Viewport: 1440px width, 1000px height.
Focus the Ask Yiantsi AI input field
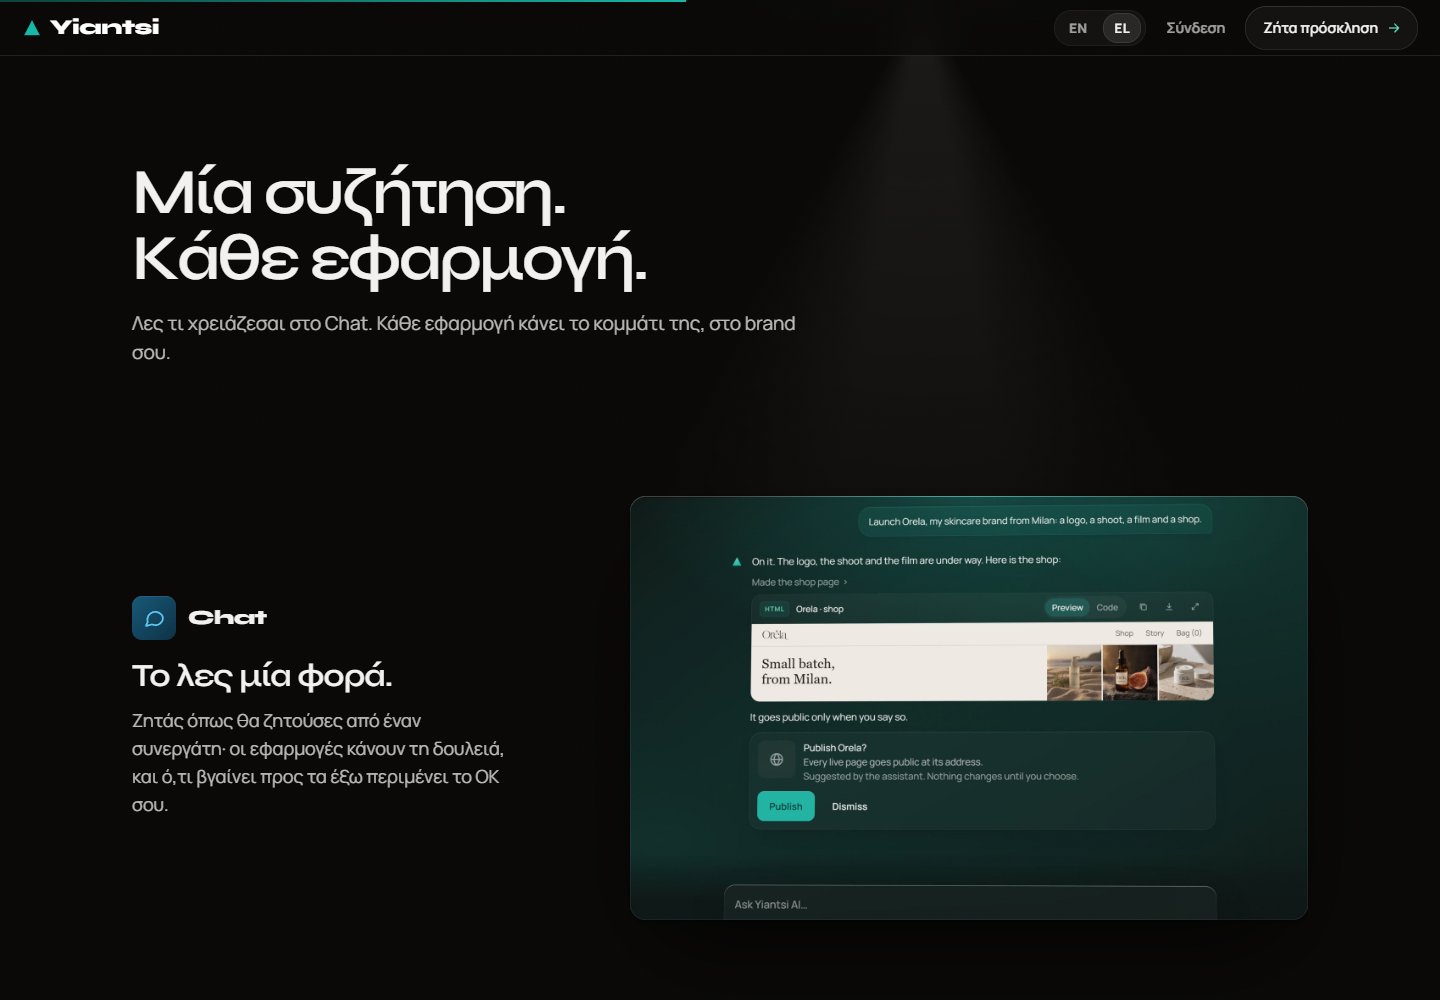(970, 903)
